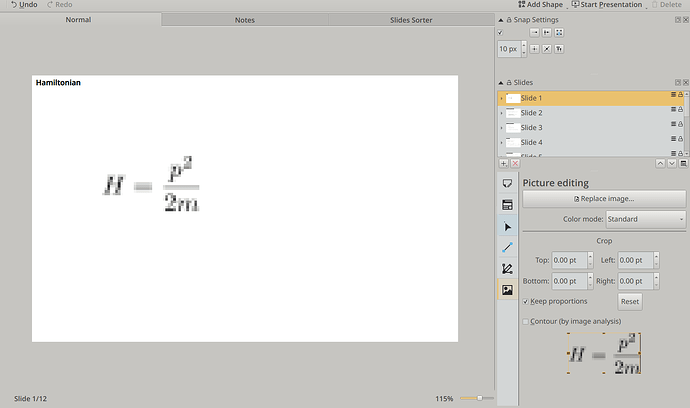The image size is (690, 408).
Task: Open the slide layout tool
Action: pos(507,205)
